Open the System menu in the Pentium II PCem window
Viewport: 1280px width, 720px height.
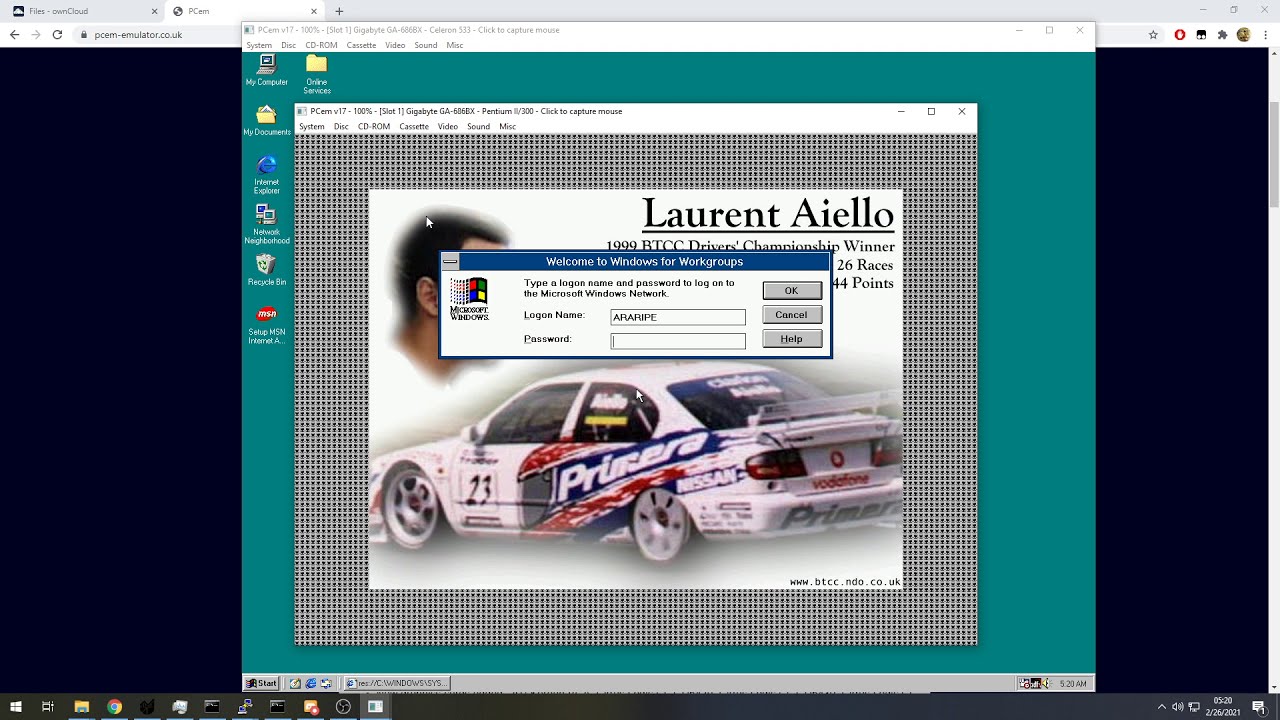click(312, 126)
